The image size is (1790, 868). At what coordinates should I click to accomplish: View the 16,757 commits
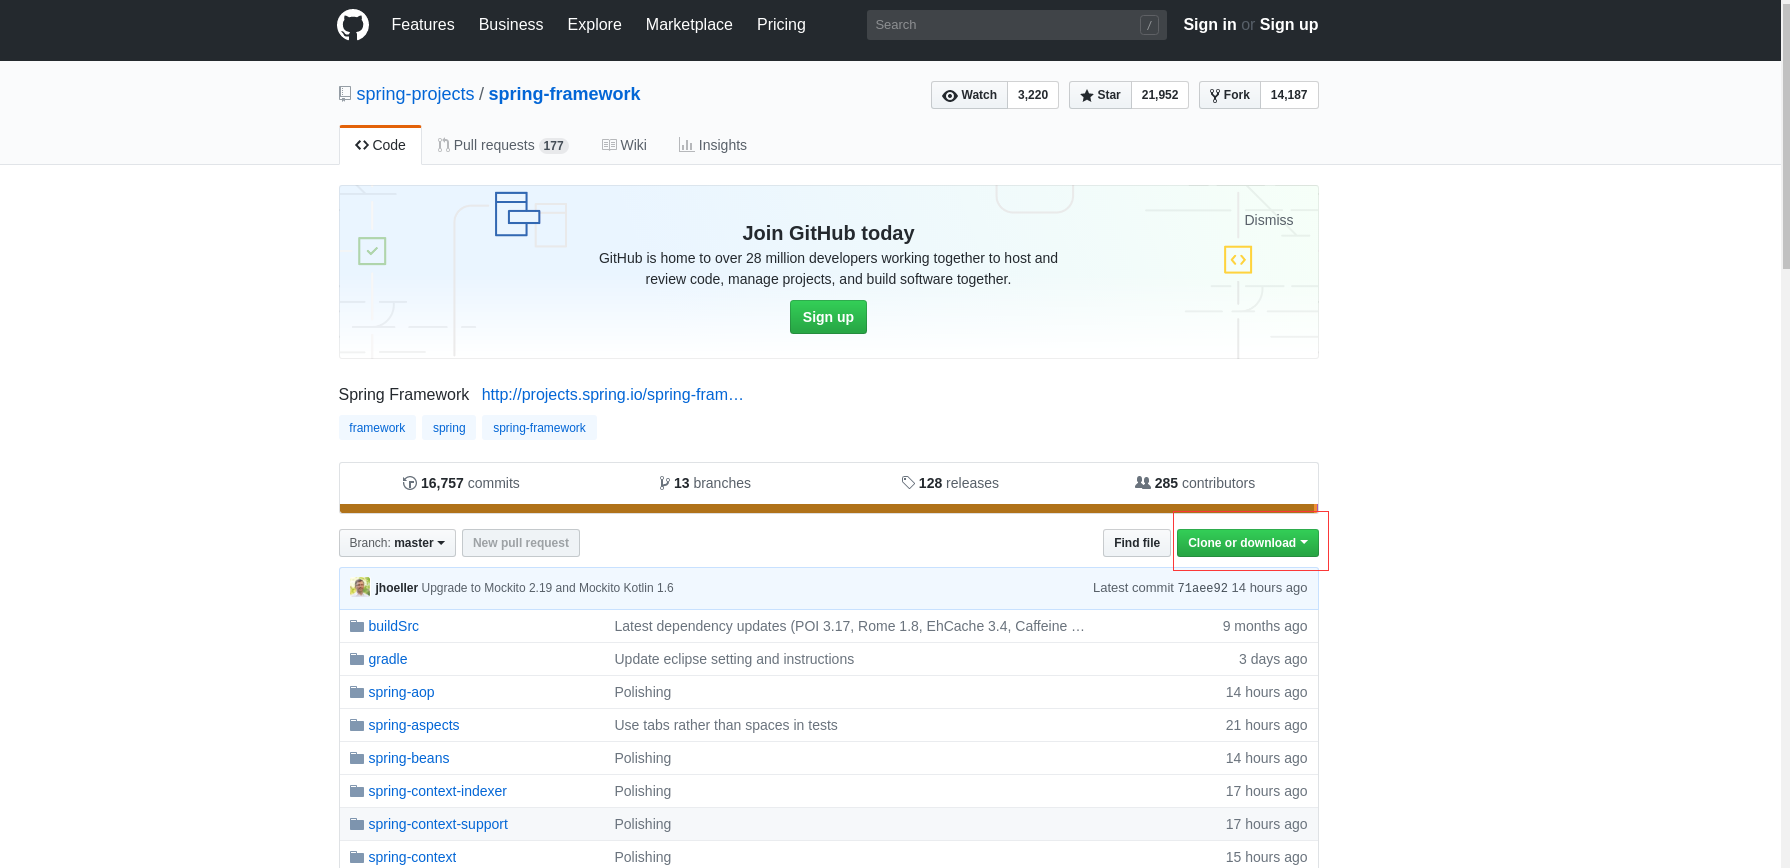click(x=461, y=483)
